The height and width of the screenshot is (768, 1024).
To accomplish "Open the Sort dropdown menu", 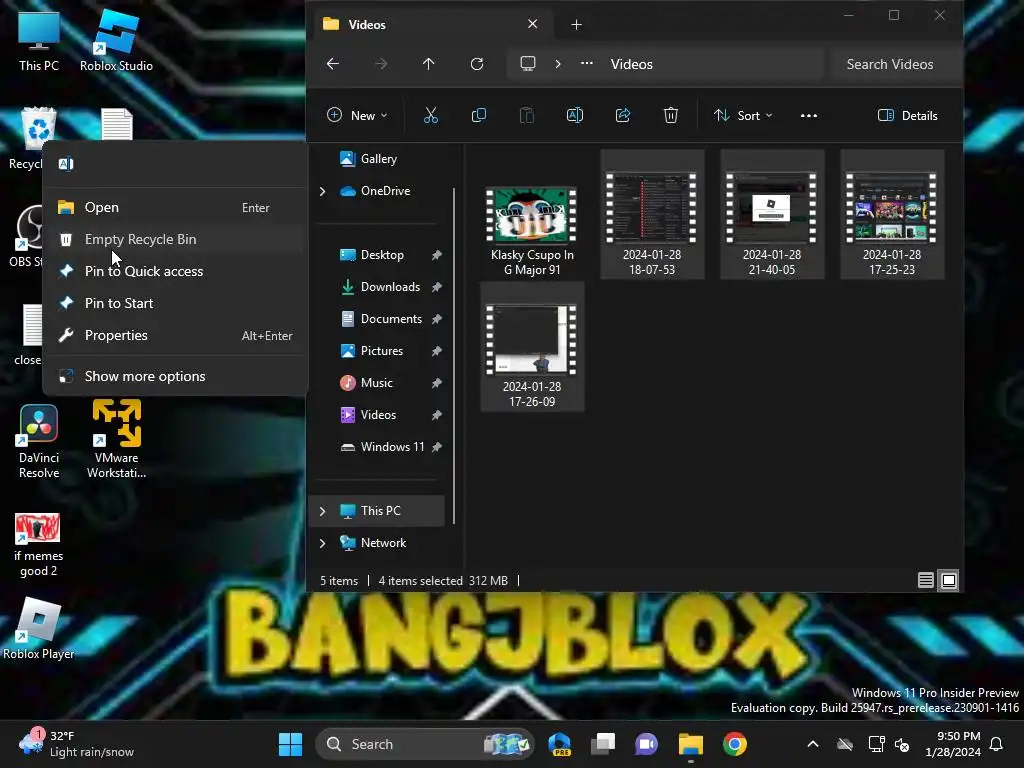I will pyautogui.click(x=743, y=116).
